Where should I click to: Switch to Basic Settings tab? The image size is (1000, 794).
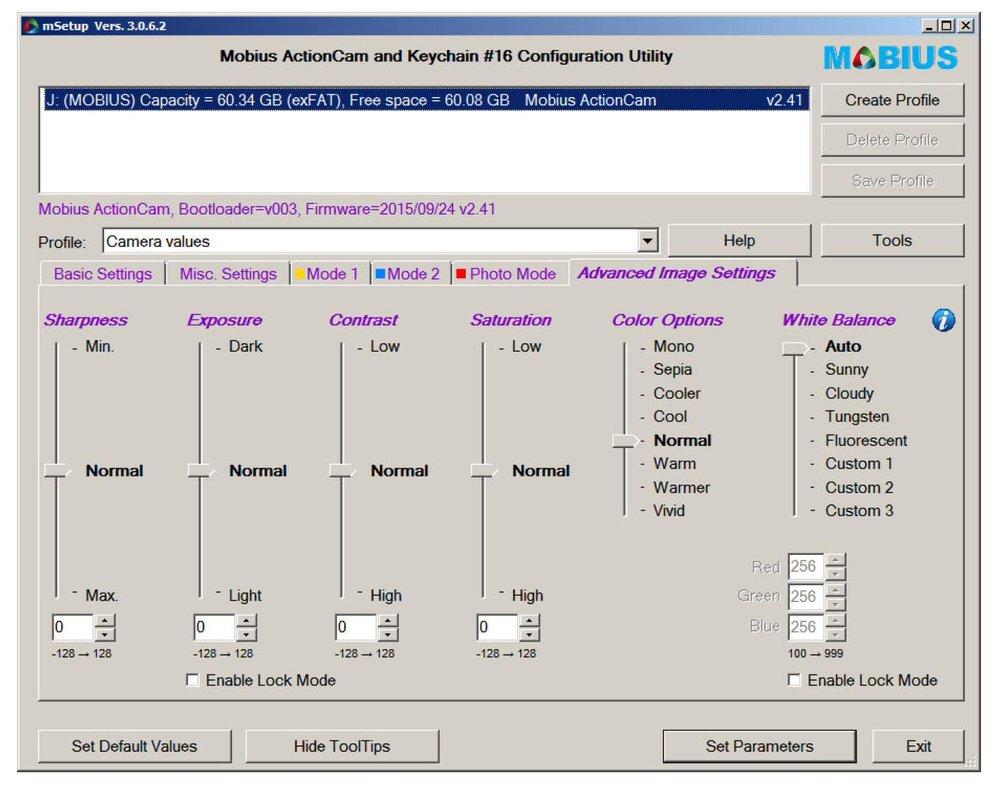point(103,274)
